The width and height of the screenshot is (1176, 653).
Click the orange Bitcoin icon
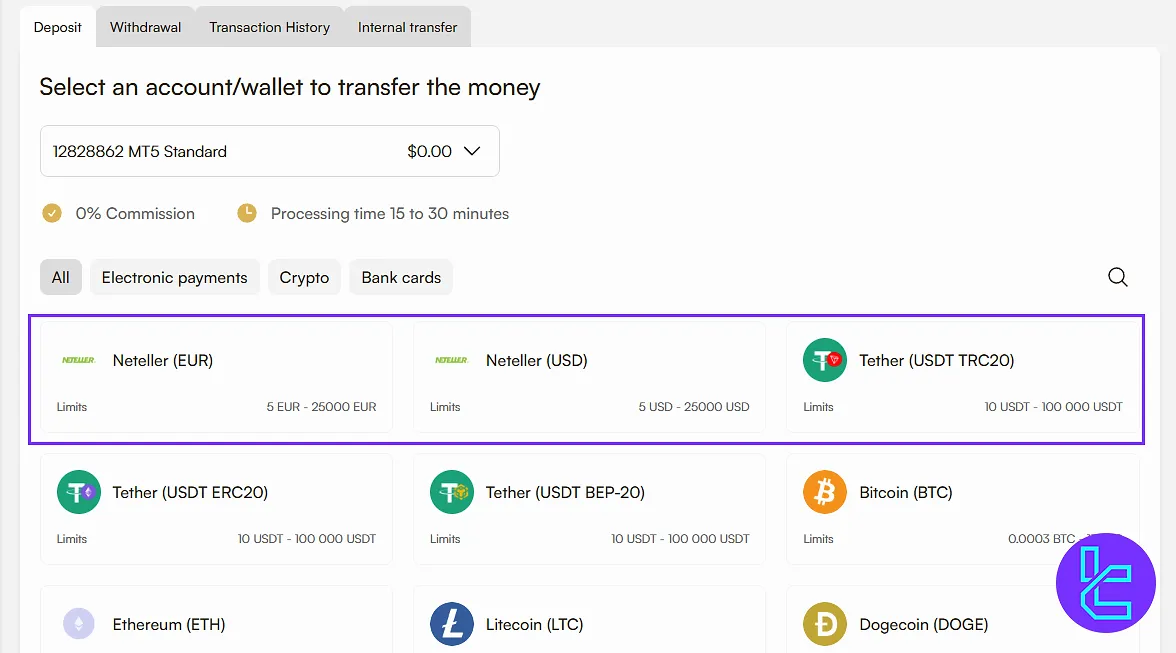825,492
